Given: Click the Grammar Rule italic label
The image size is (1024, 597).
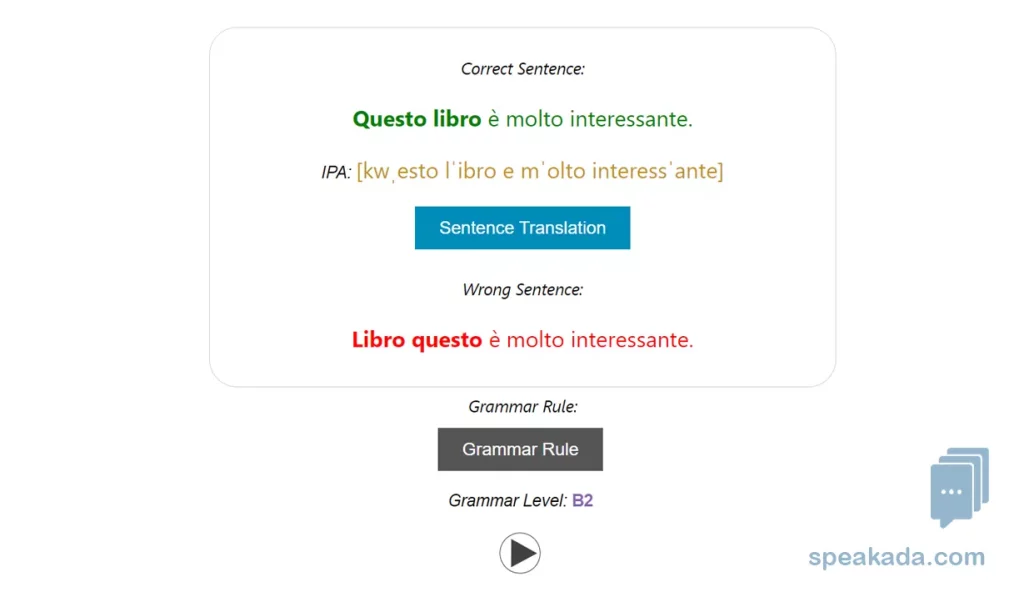Looking at the screenshot, I should pyautogui.click(x=522, y=406).
